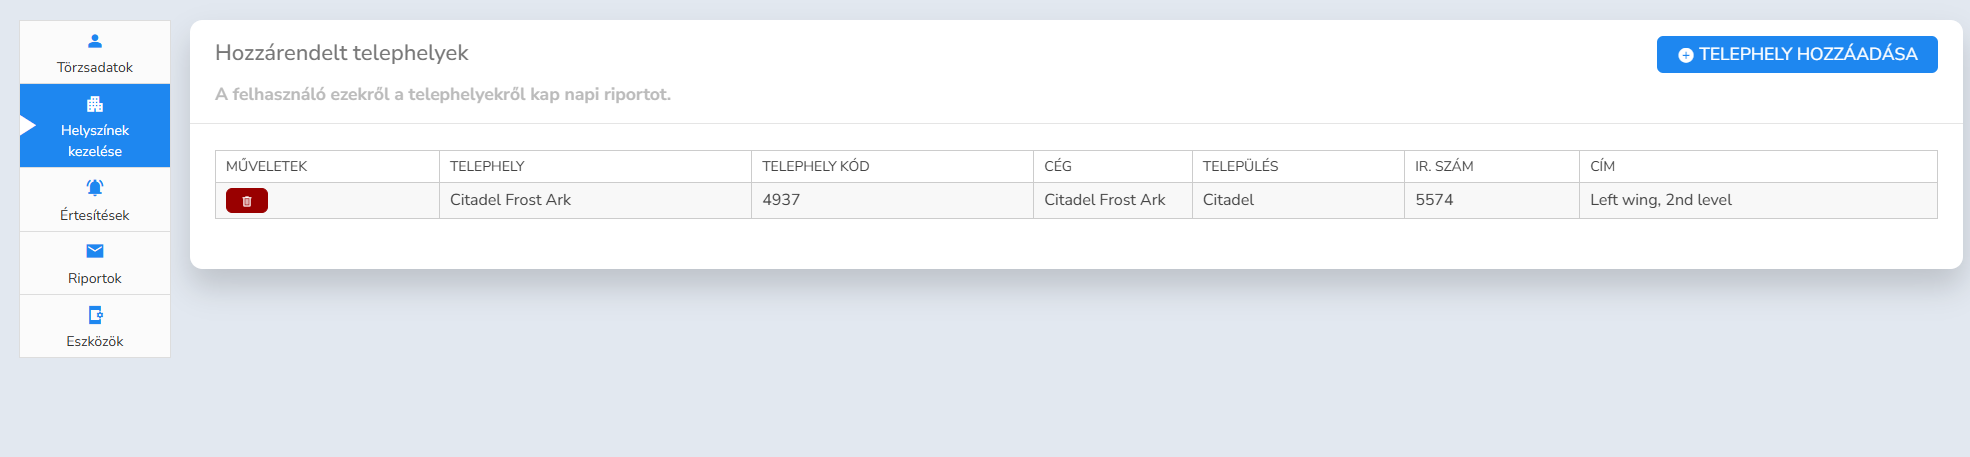Select the Citadel Frost Ark cell under Telephely
This screenshot has width=1970, height=457.
(x=510, y=200)
